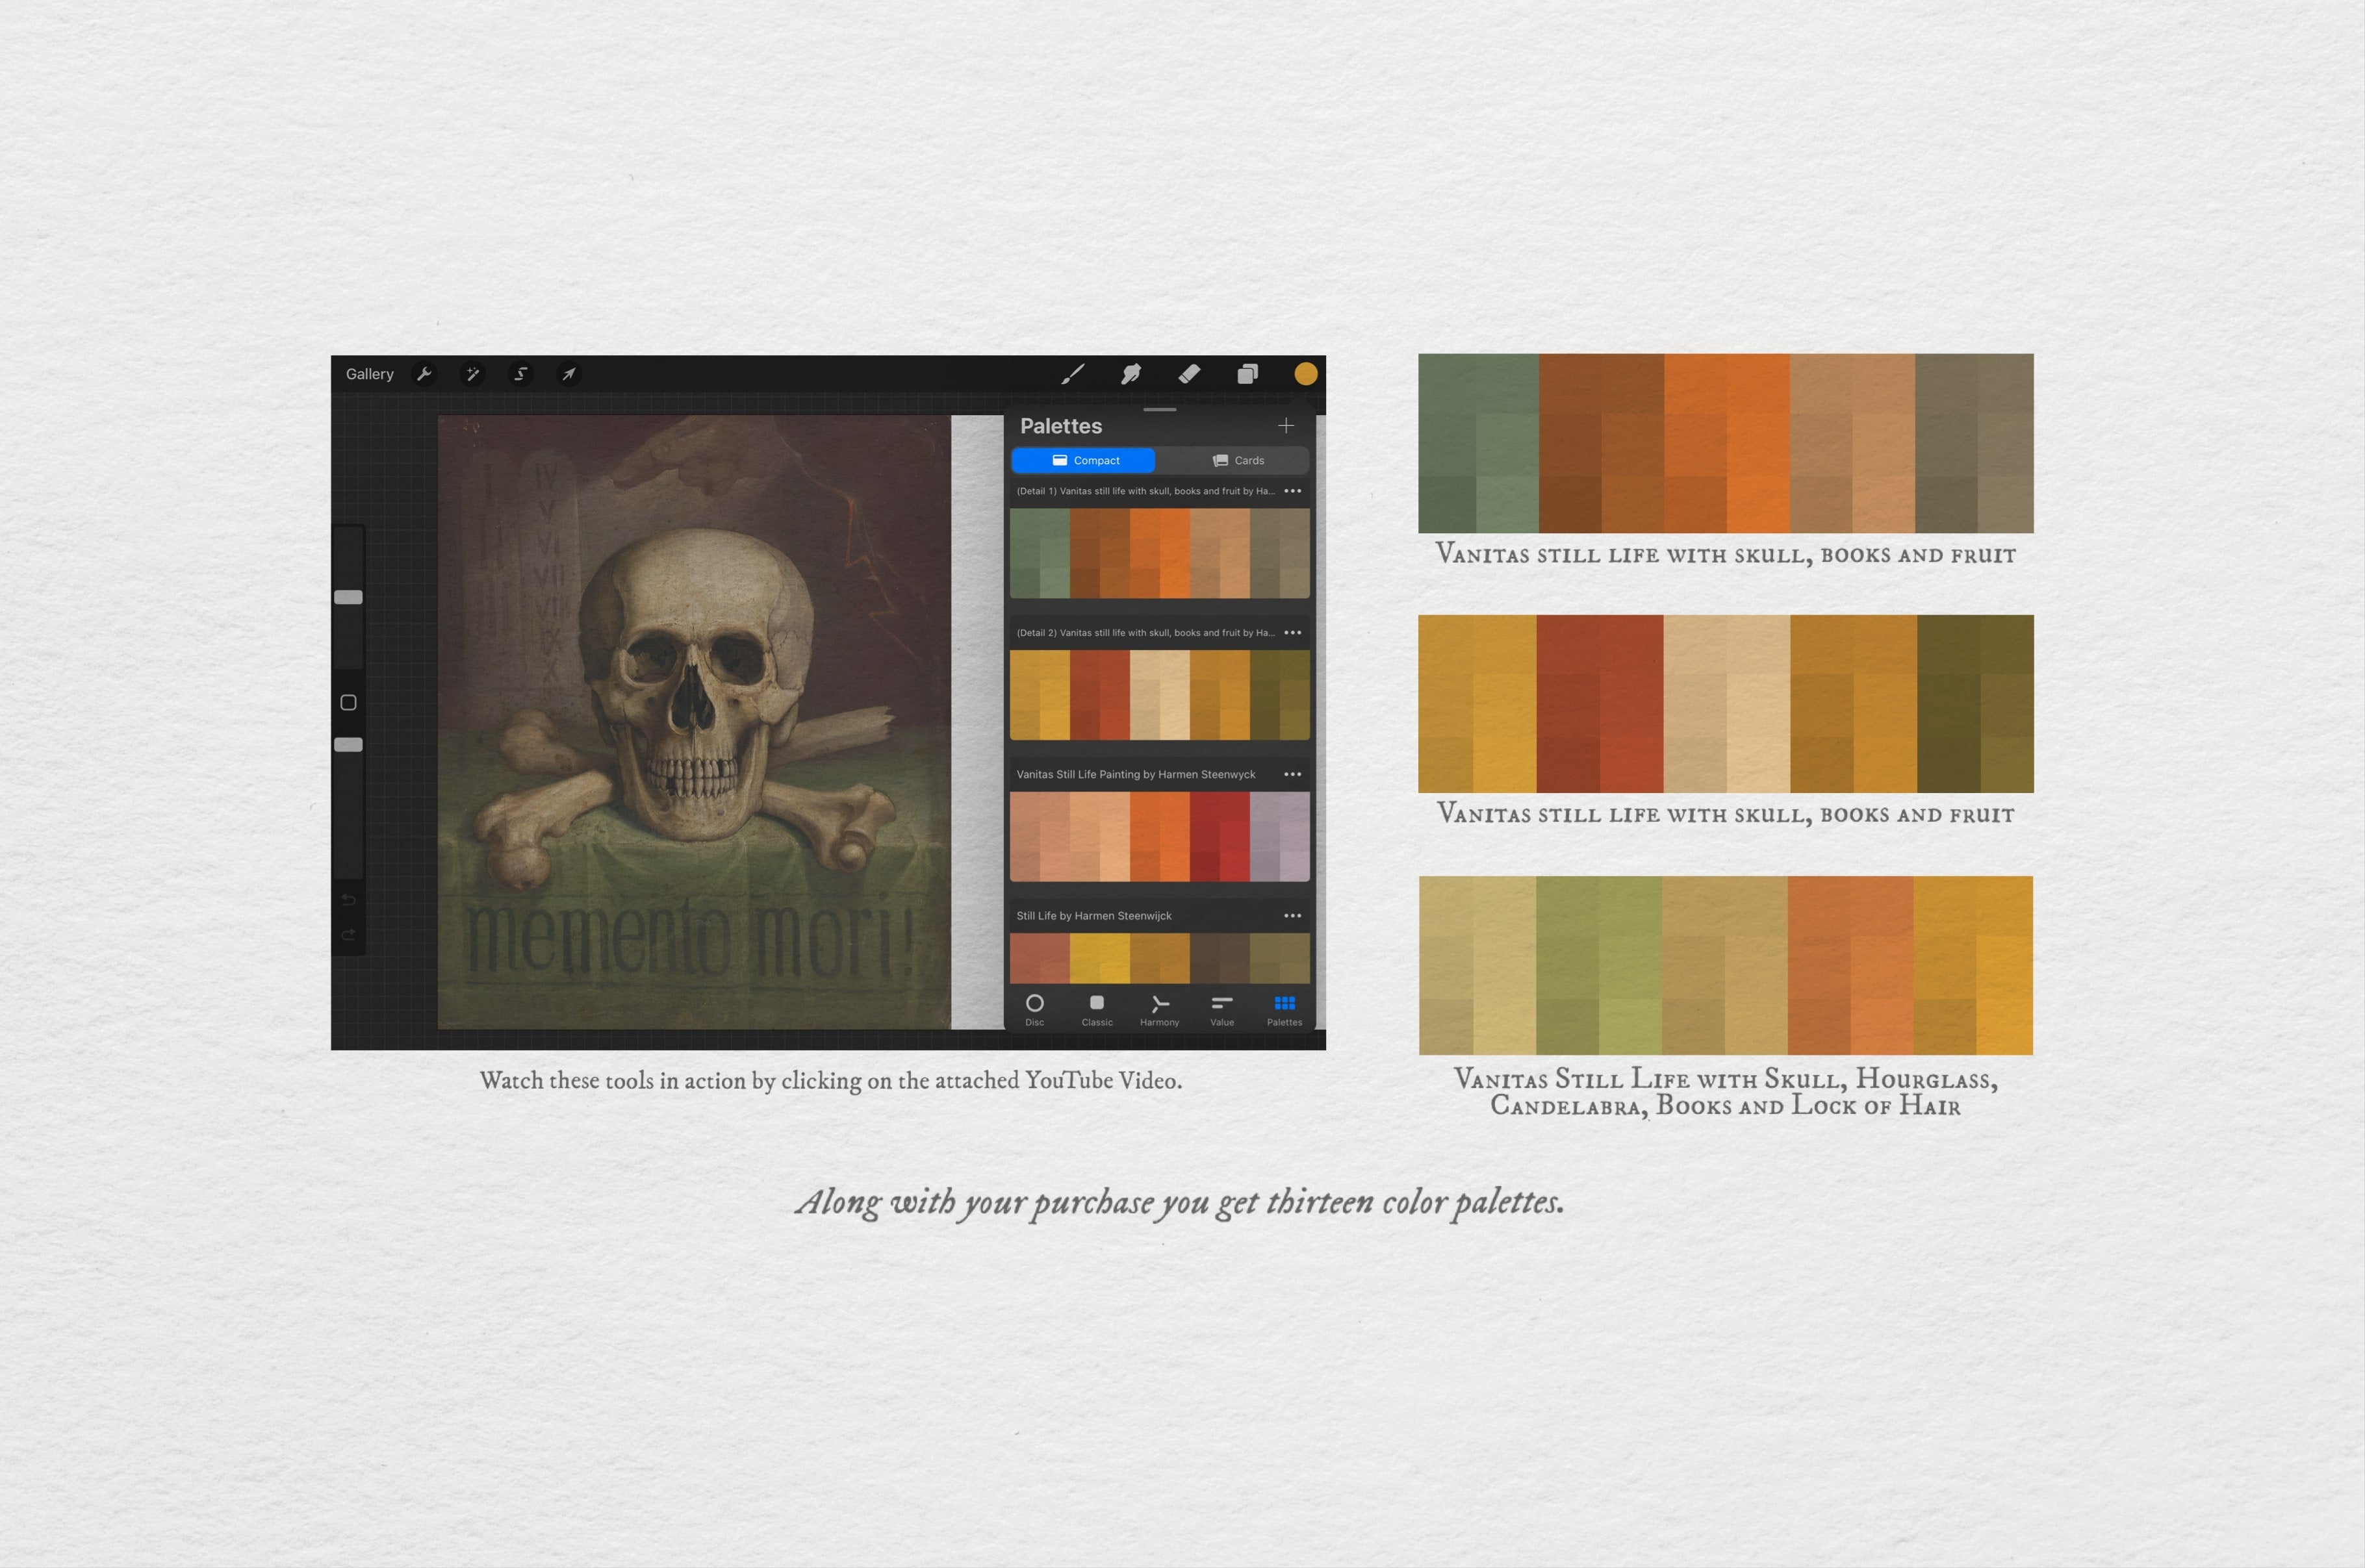Open options for Detail 1 Vanitas palette
The height and width of the screenshot is (1568, 2365).
click(x=1293, y=491)
